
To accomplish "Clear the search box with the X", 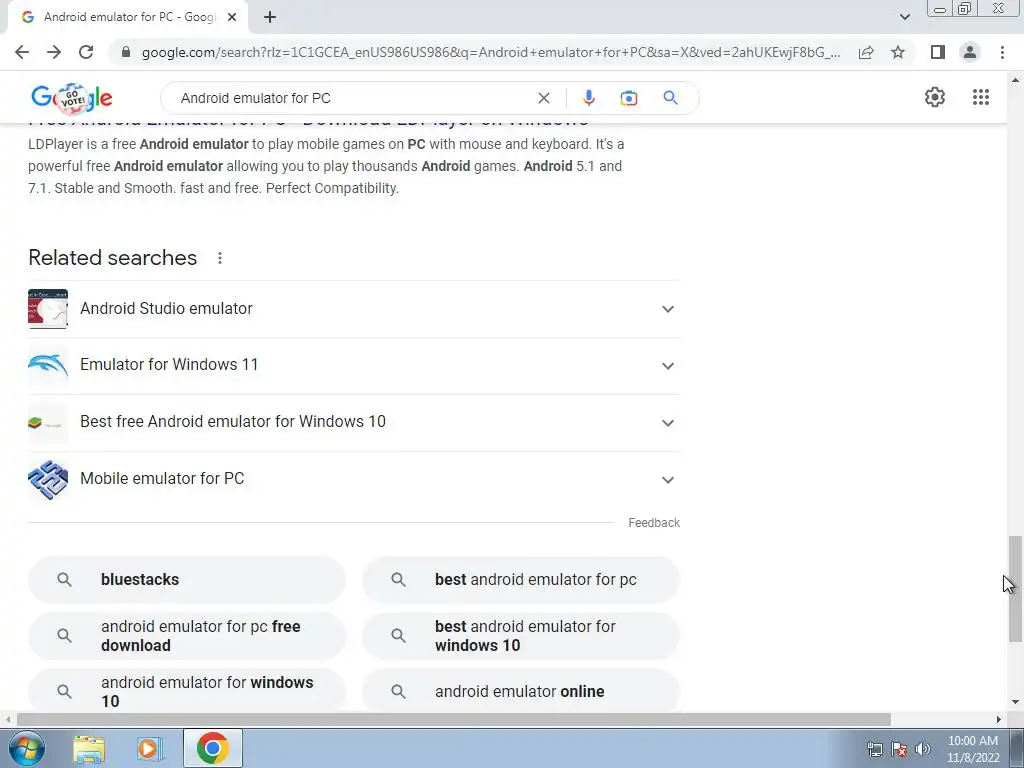I will point(543,98).
